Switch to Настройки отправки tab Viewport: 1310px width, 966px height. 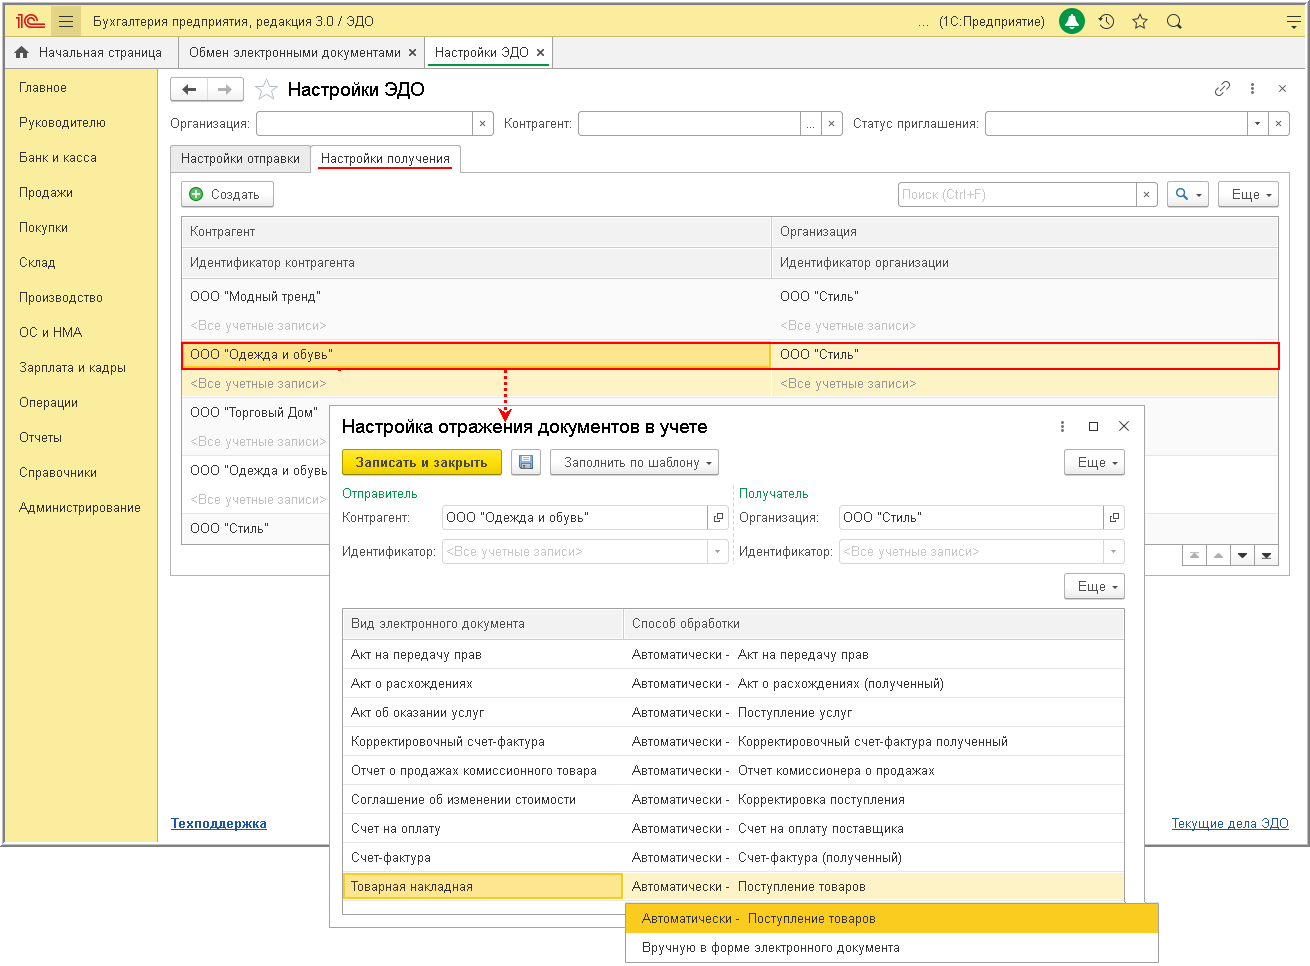tap(240, 159)
